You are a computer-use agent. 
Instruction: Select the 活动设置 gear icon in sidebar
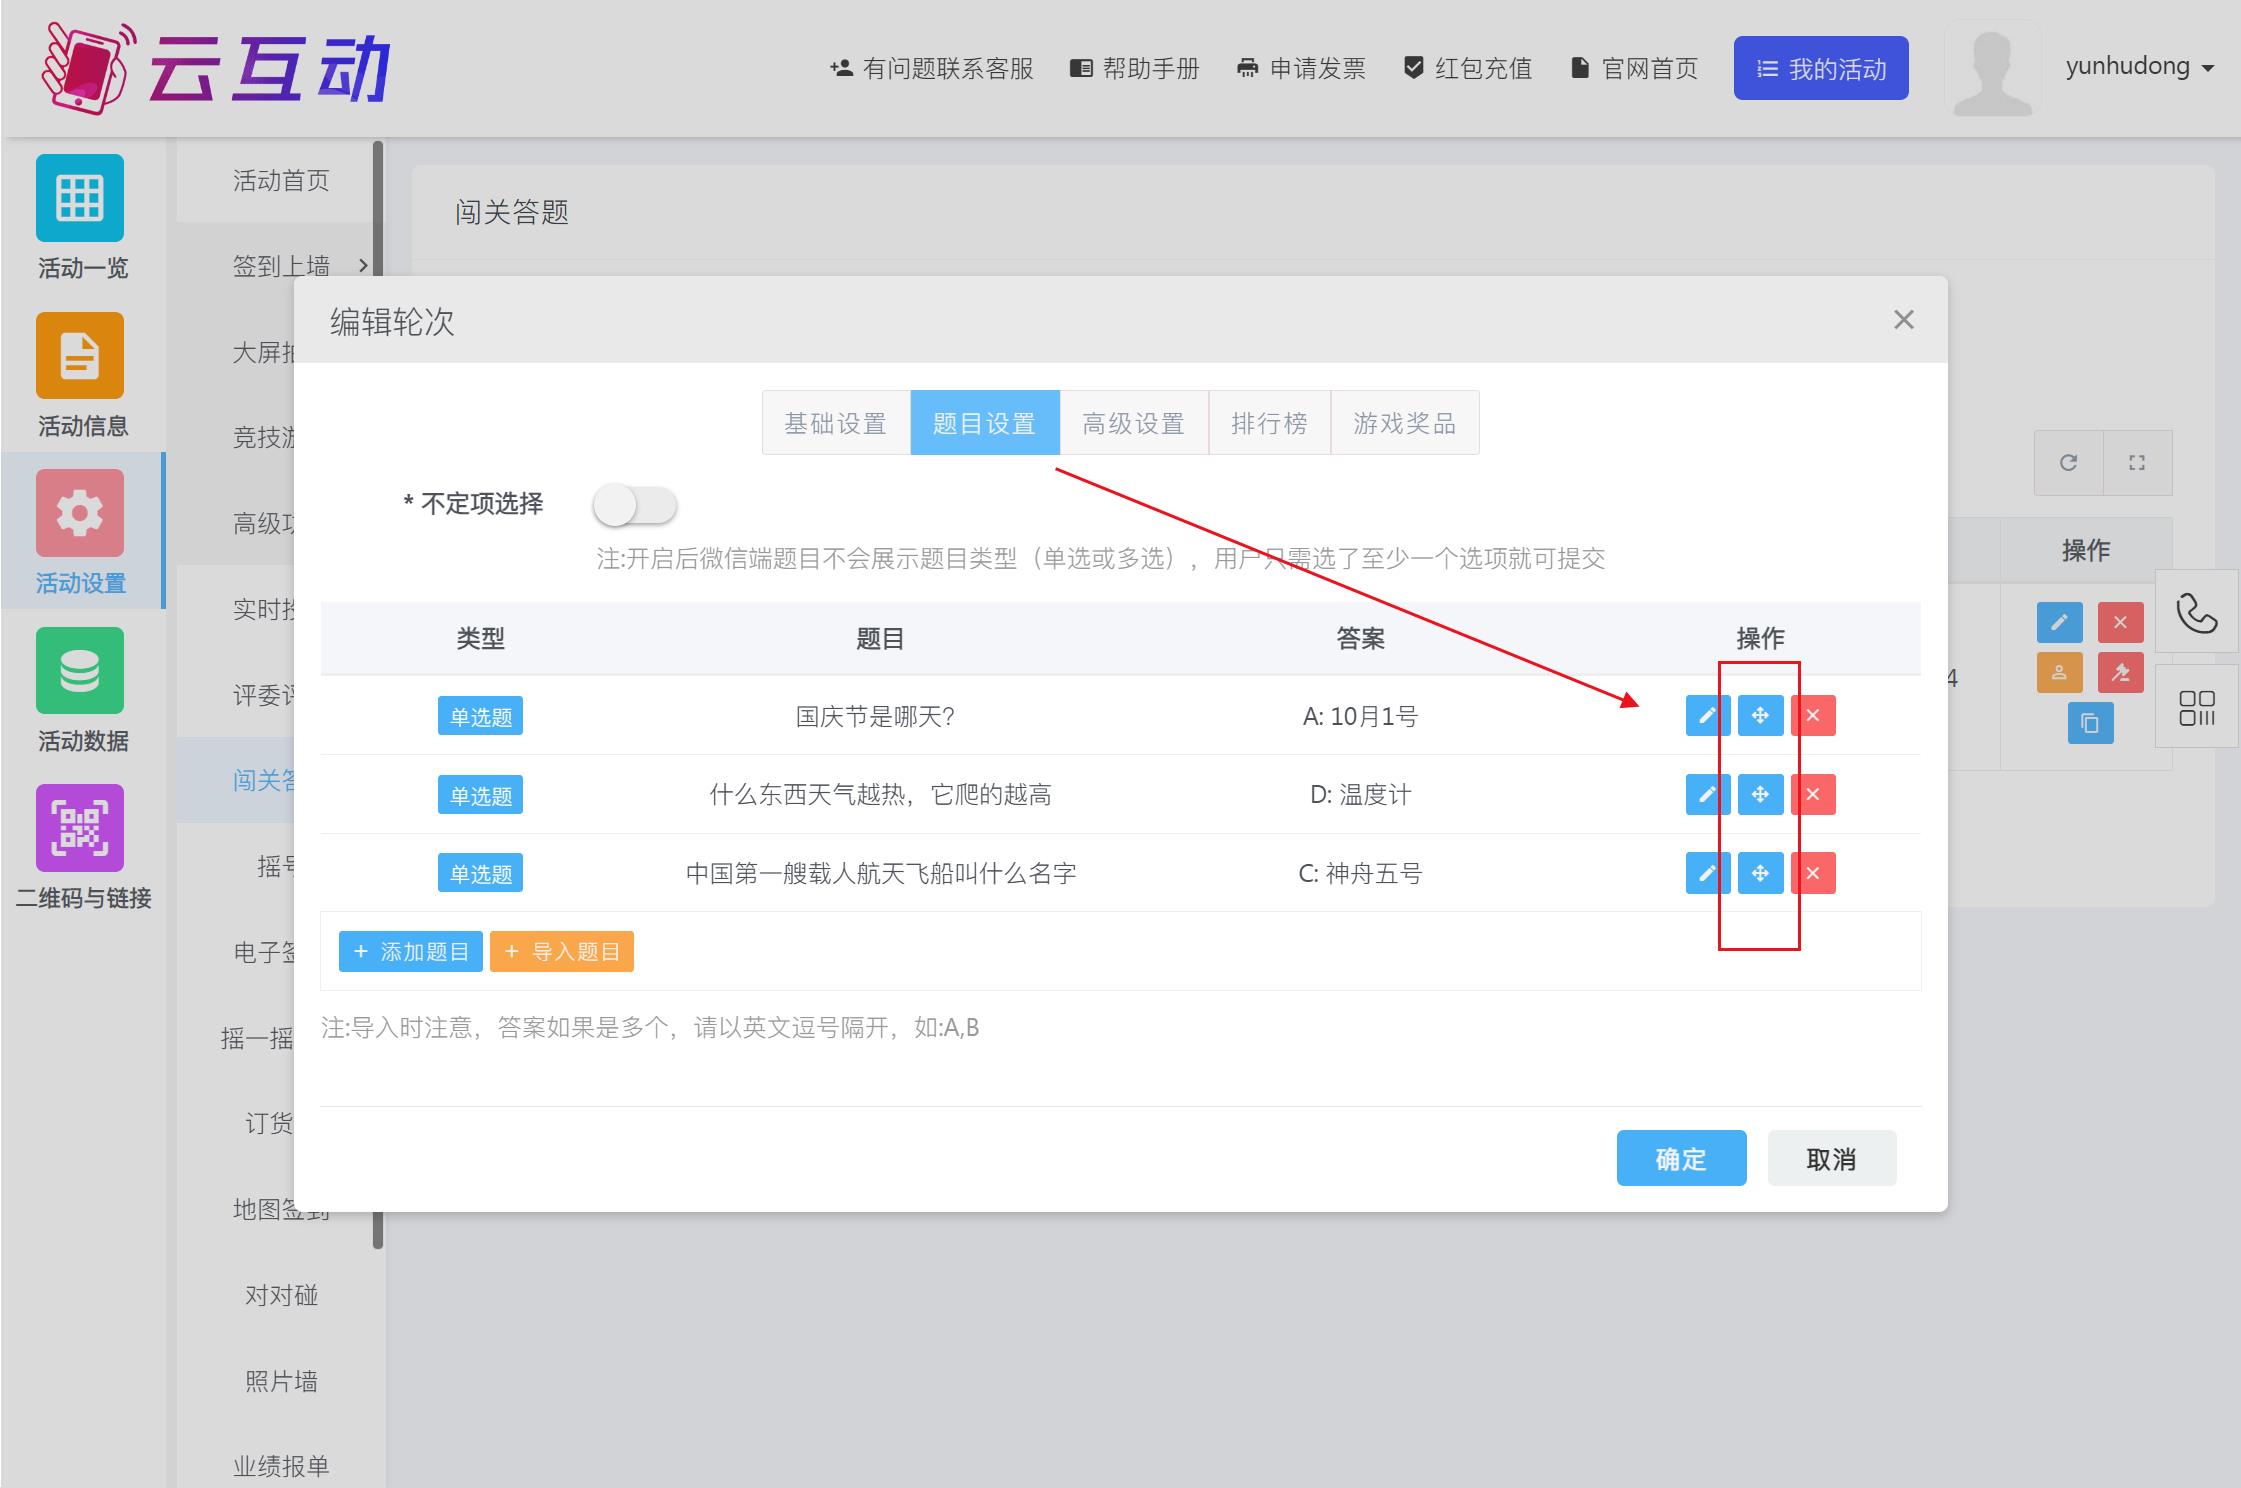80,513
